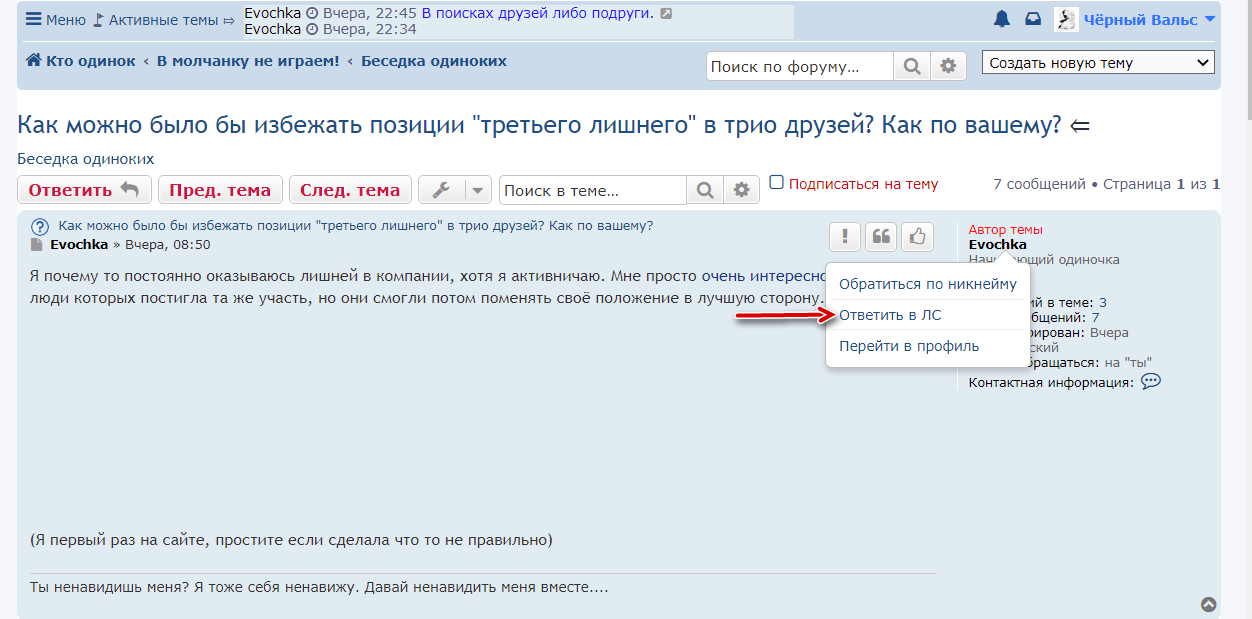
Task: Choose Обратиться по никнейму menu entry
Action: point(927,284)
